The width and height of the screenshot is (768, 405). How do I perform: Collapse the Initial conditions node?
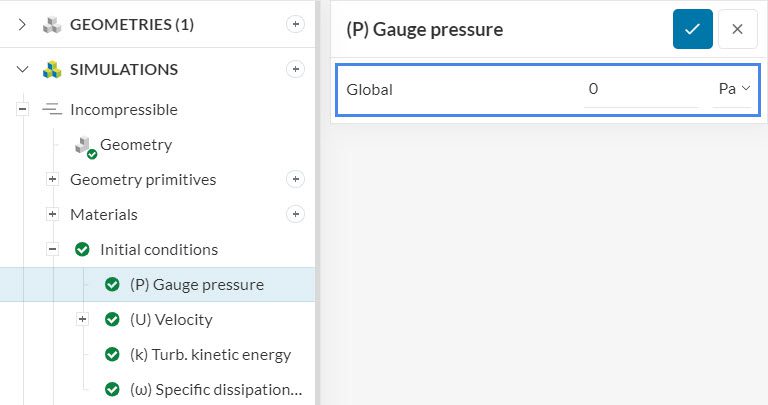pyautogui.click(x=53, y=249)
